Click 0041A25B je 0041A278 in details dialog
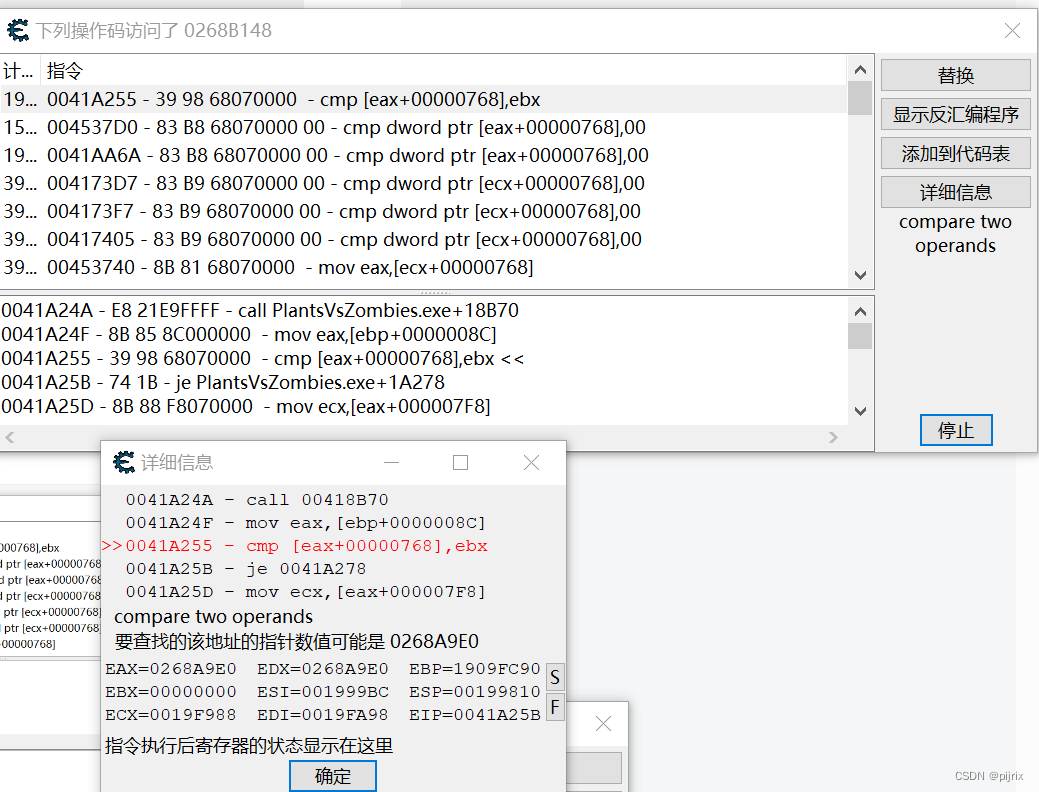The image size is (1039, 792). [x=246, y=569]
